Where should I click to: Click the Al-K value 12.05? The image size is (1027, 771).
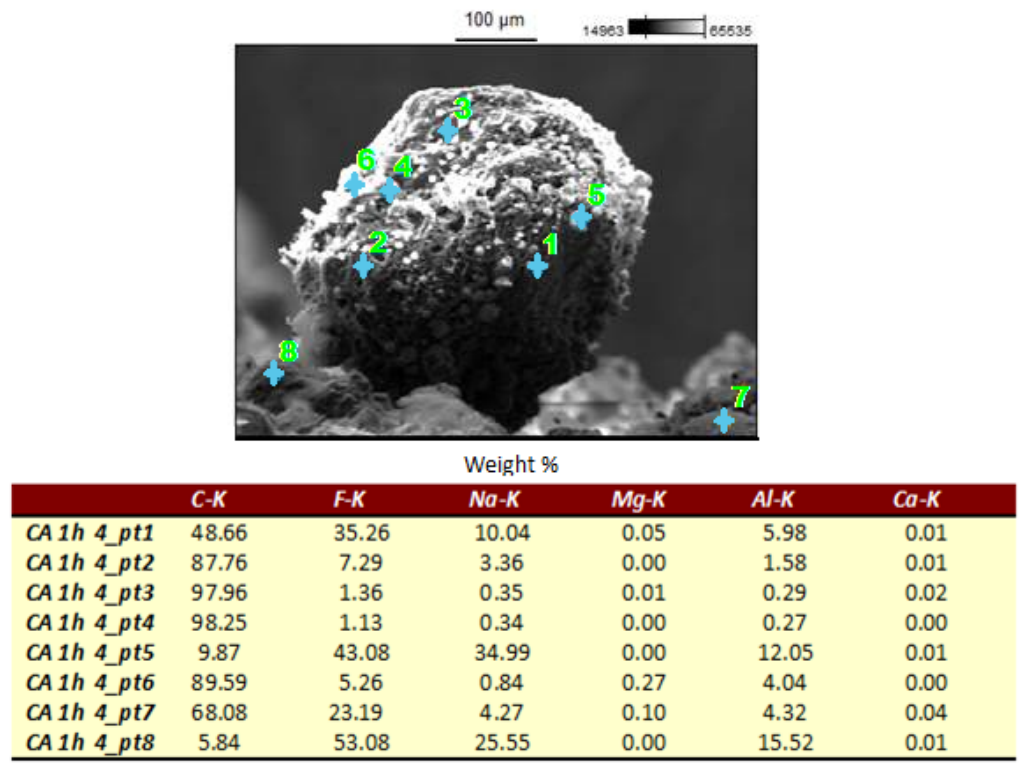click(x=785, y=652)
